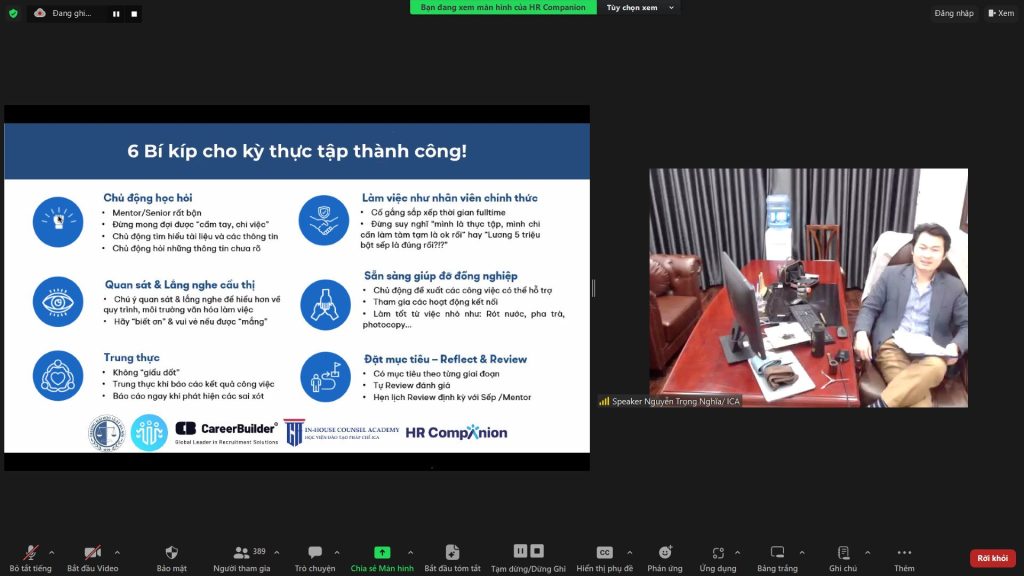Click Đăng nhập sign-in button
This screenshot has width=1024, height=576.
click(954, 13)
